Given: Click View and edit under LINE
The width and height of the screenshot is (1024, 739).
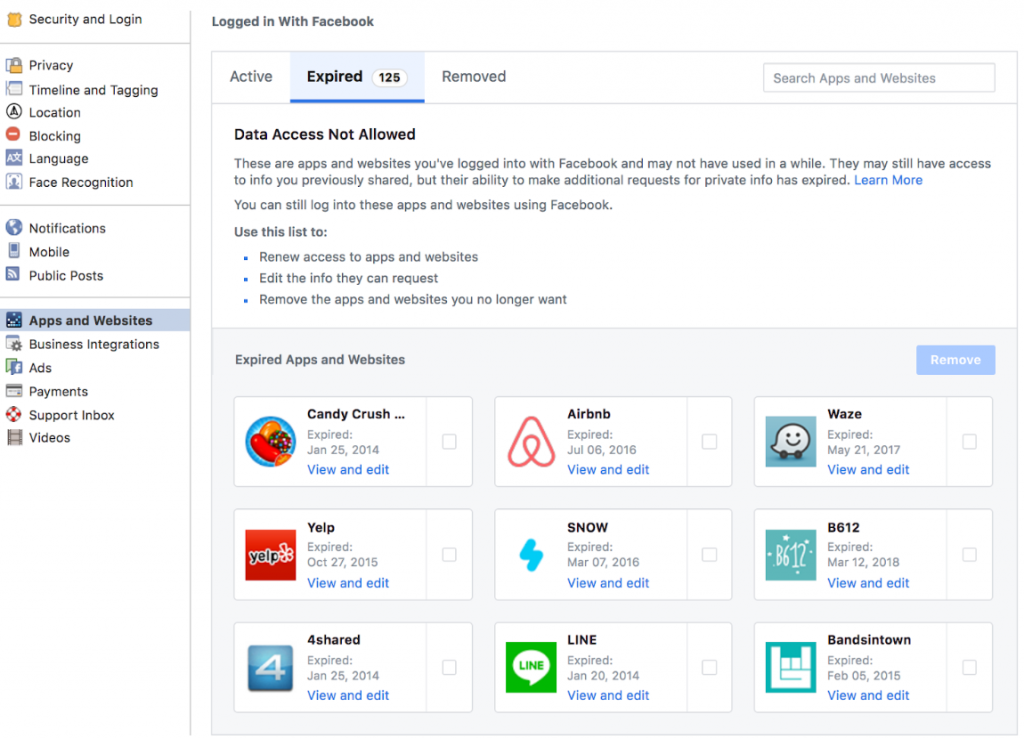Looking at the screenshot, I should coord(608,695).
